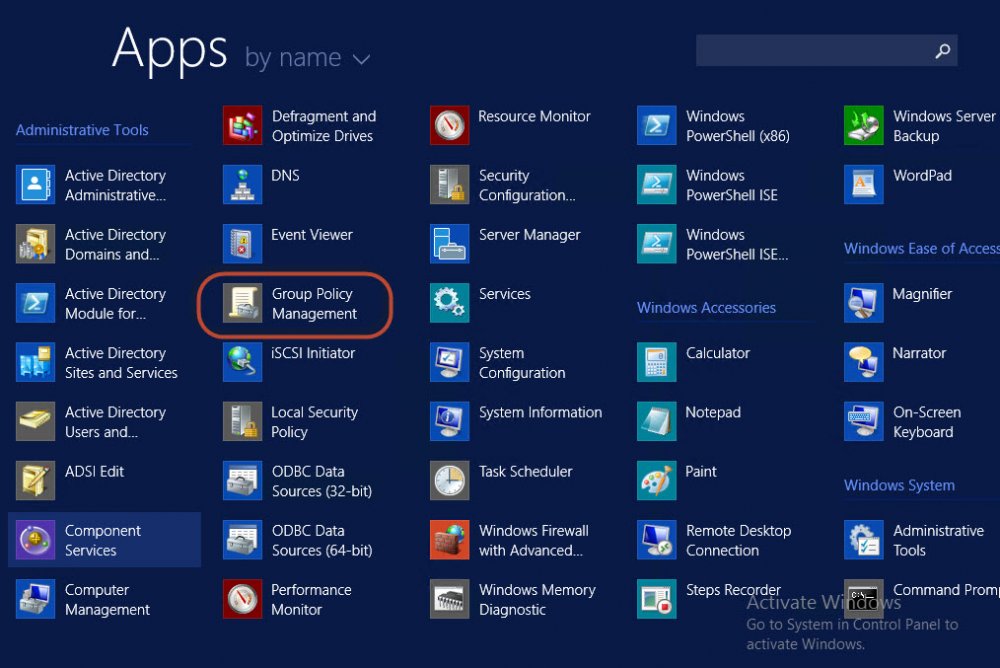
Task: Launch Windows PowerShell ISE icon
Action: [656, 185]
